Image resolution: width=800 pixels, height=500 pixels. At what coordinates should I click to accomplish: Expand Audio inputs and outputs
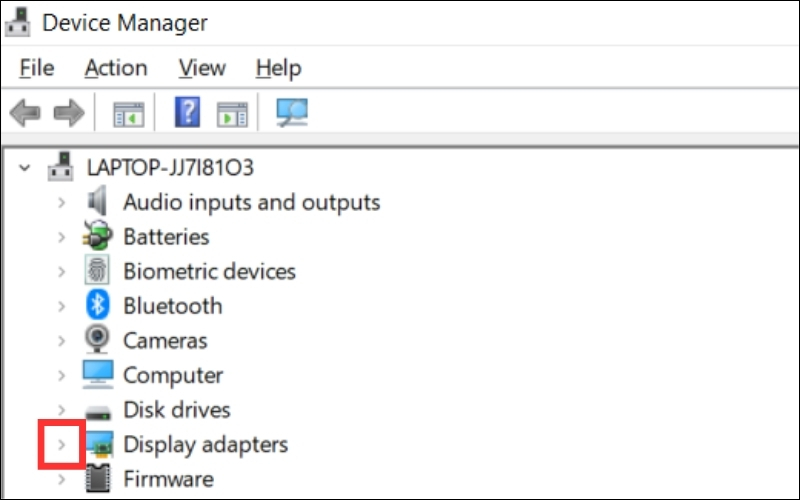click(x=61, y=203)
